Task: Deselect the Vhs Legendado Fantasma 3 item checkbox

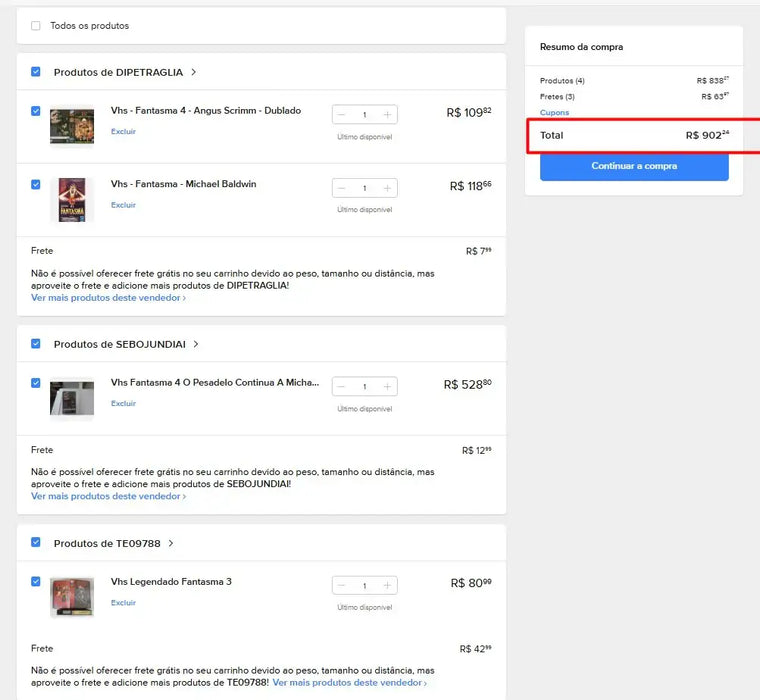Action: coord(36,581)
